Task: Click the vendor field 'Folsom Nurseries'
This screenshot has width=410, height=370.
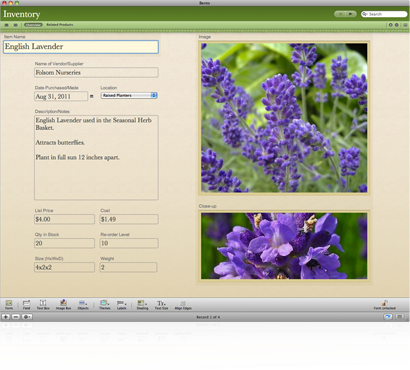Action: tap(96, 72)
